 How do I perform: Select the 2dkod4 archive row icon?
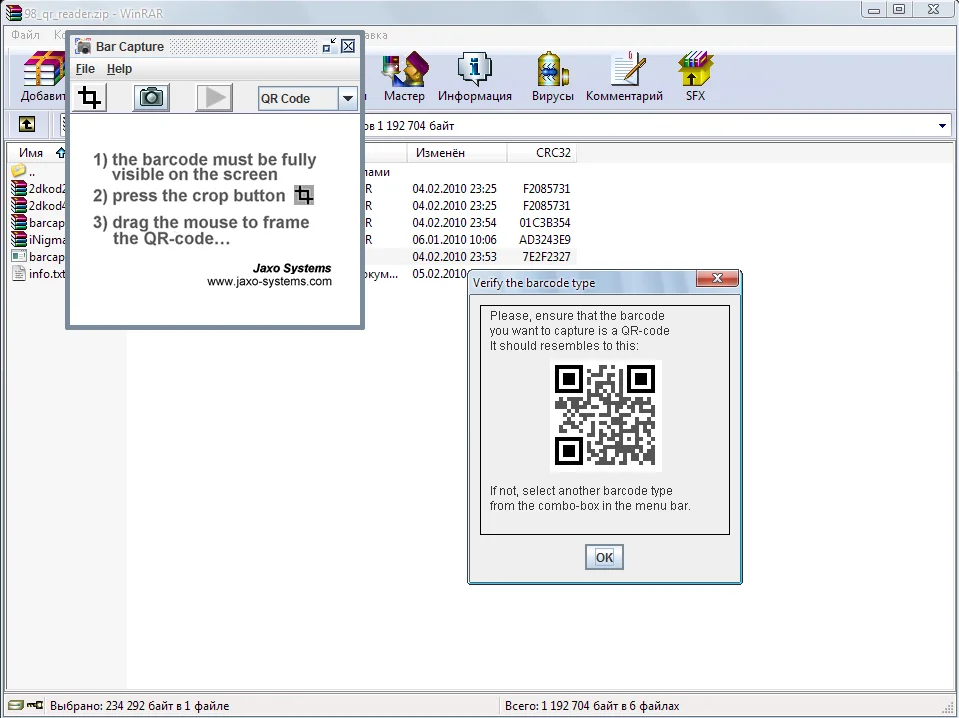(19, 205)
